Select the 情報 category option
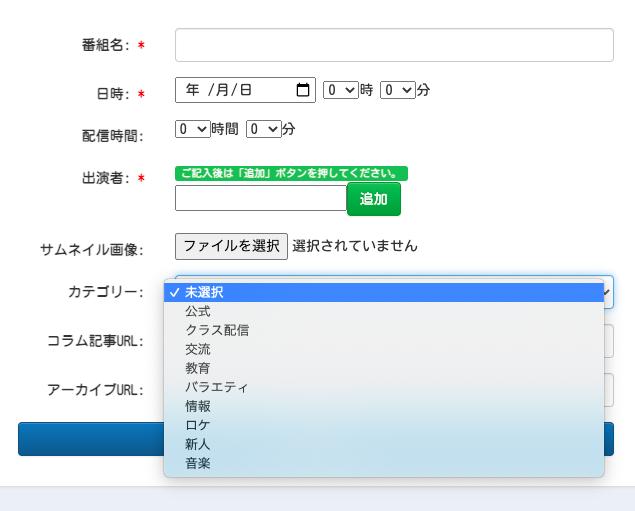635x511 pixels. pos(384,406)
